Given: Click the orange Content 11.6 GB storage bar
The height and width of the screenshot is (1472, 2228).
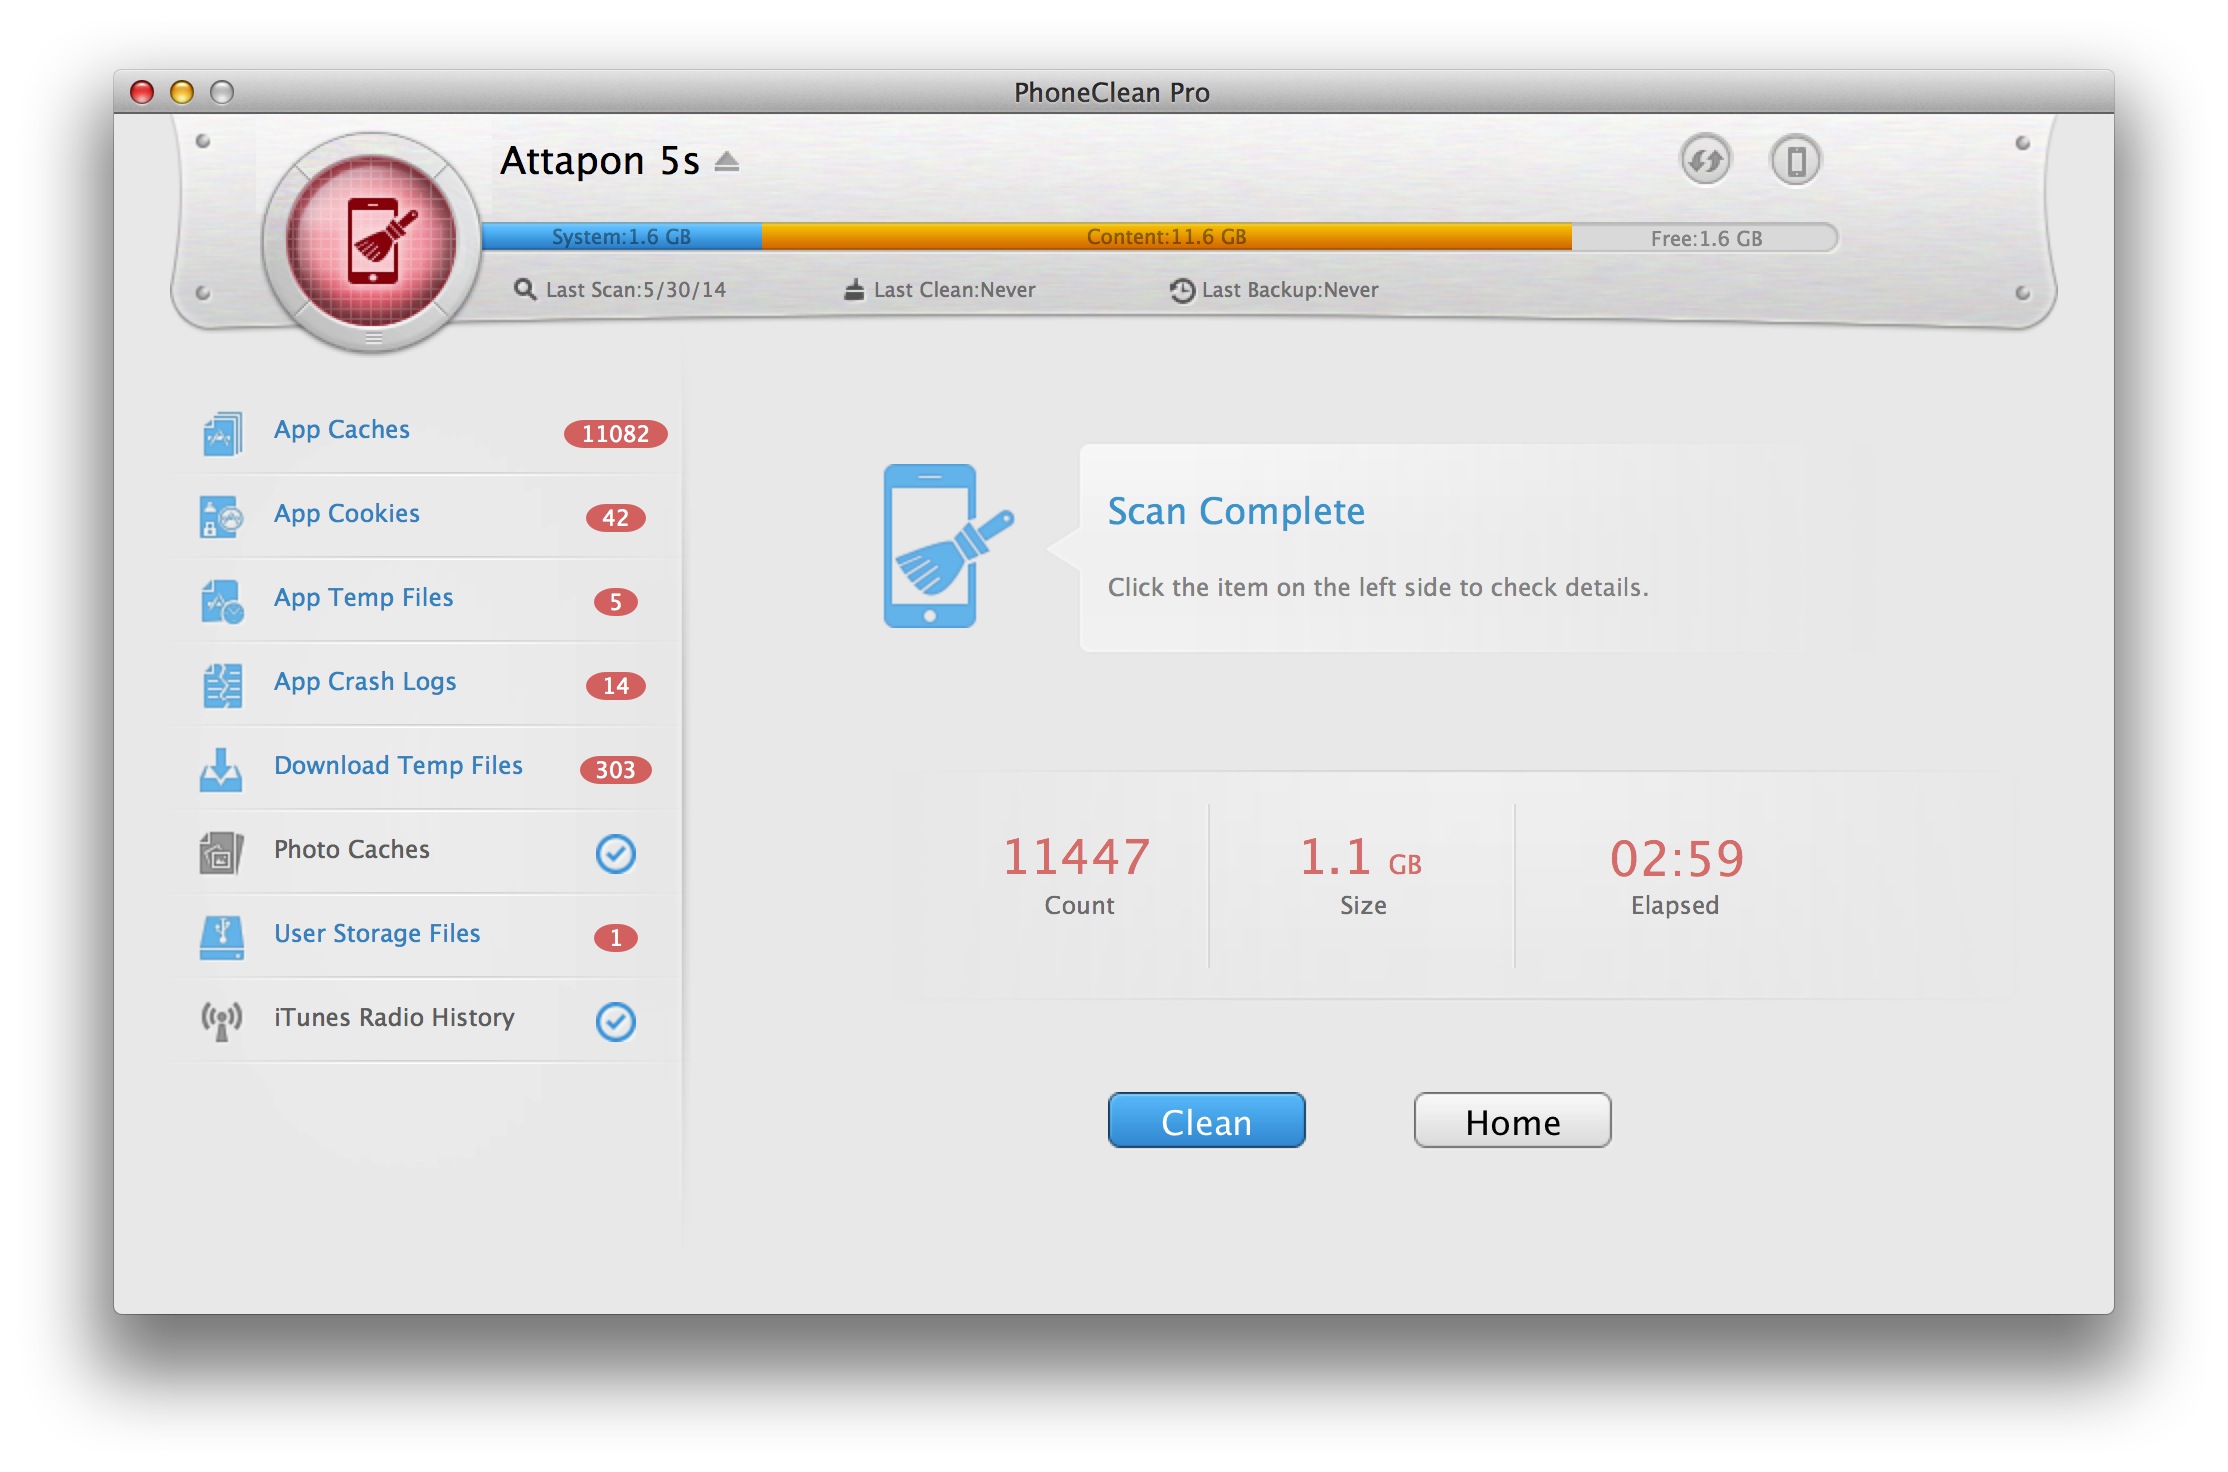Looking at the screenshot, I should click(x=1166, y=237).
